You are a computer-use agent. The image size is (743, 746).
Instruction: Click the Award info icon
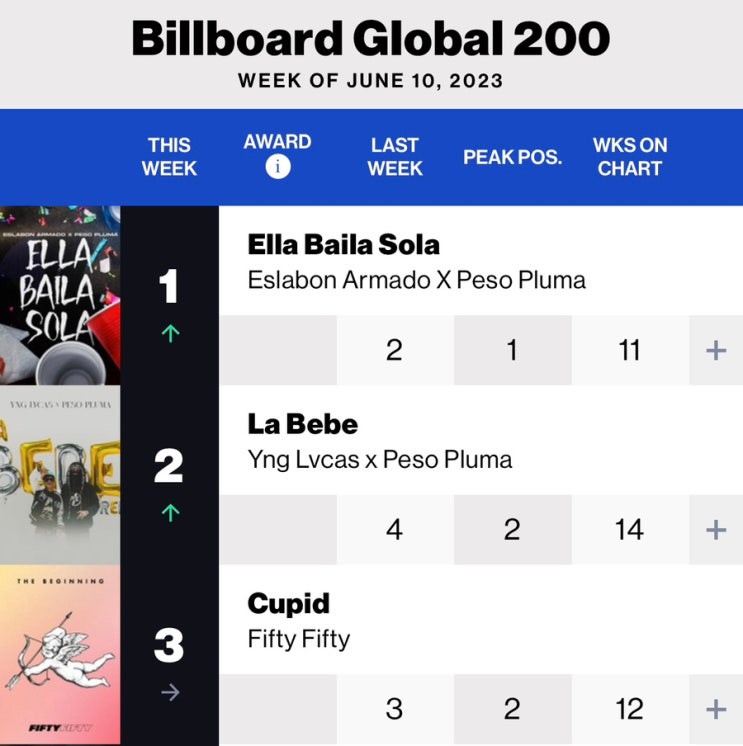pyautogui.click(x=278, y=167)
